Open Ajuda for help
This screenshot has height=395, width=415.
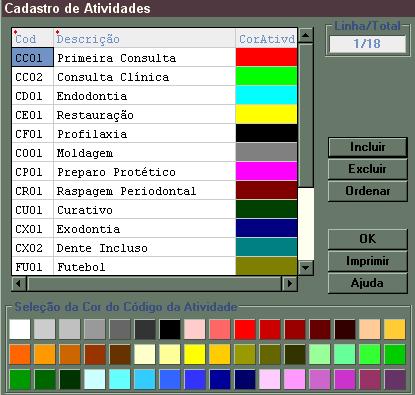[368, 283]
